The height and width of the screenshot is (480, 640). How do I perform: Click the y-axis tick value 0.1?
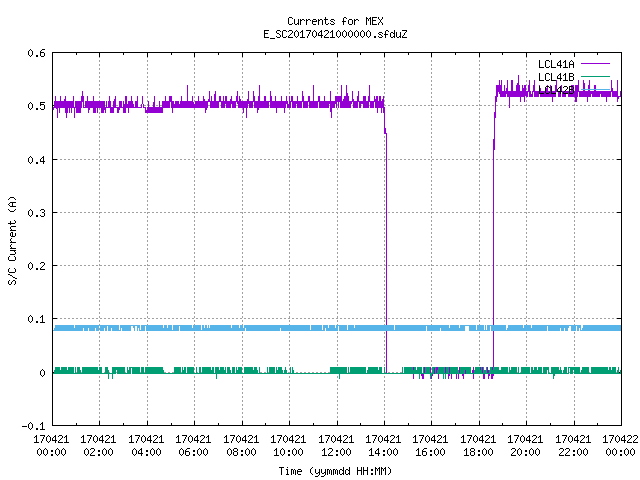click(36, 319)
